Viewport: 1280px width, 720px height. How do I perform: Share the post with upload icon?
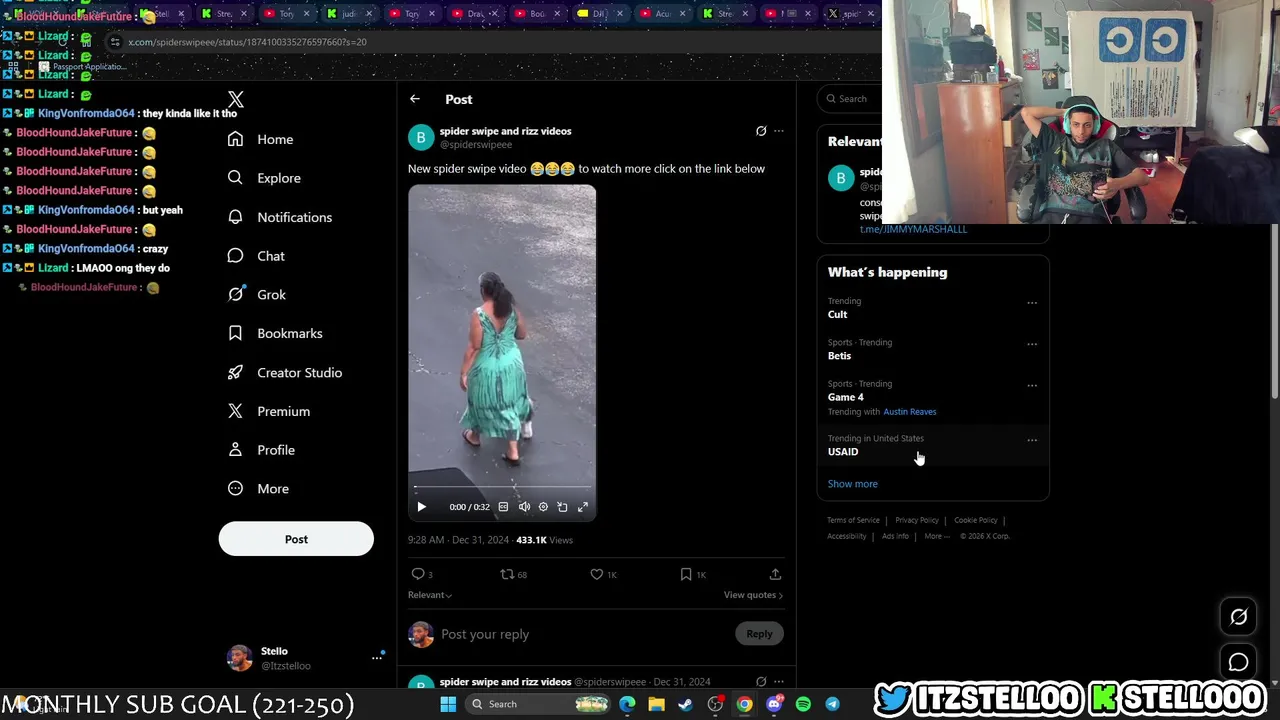click(x=775, y=574)
